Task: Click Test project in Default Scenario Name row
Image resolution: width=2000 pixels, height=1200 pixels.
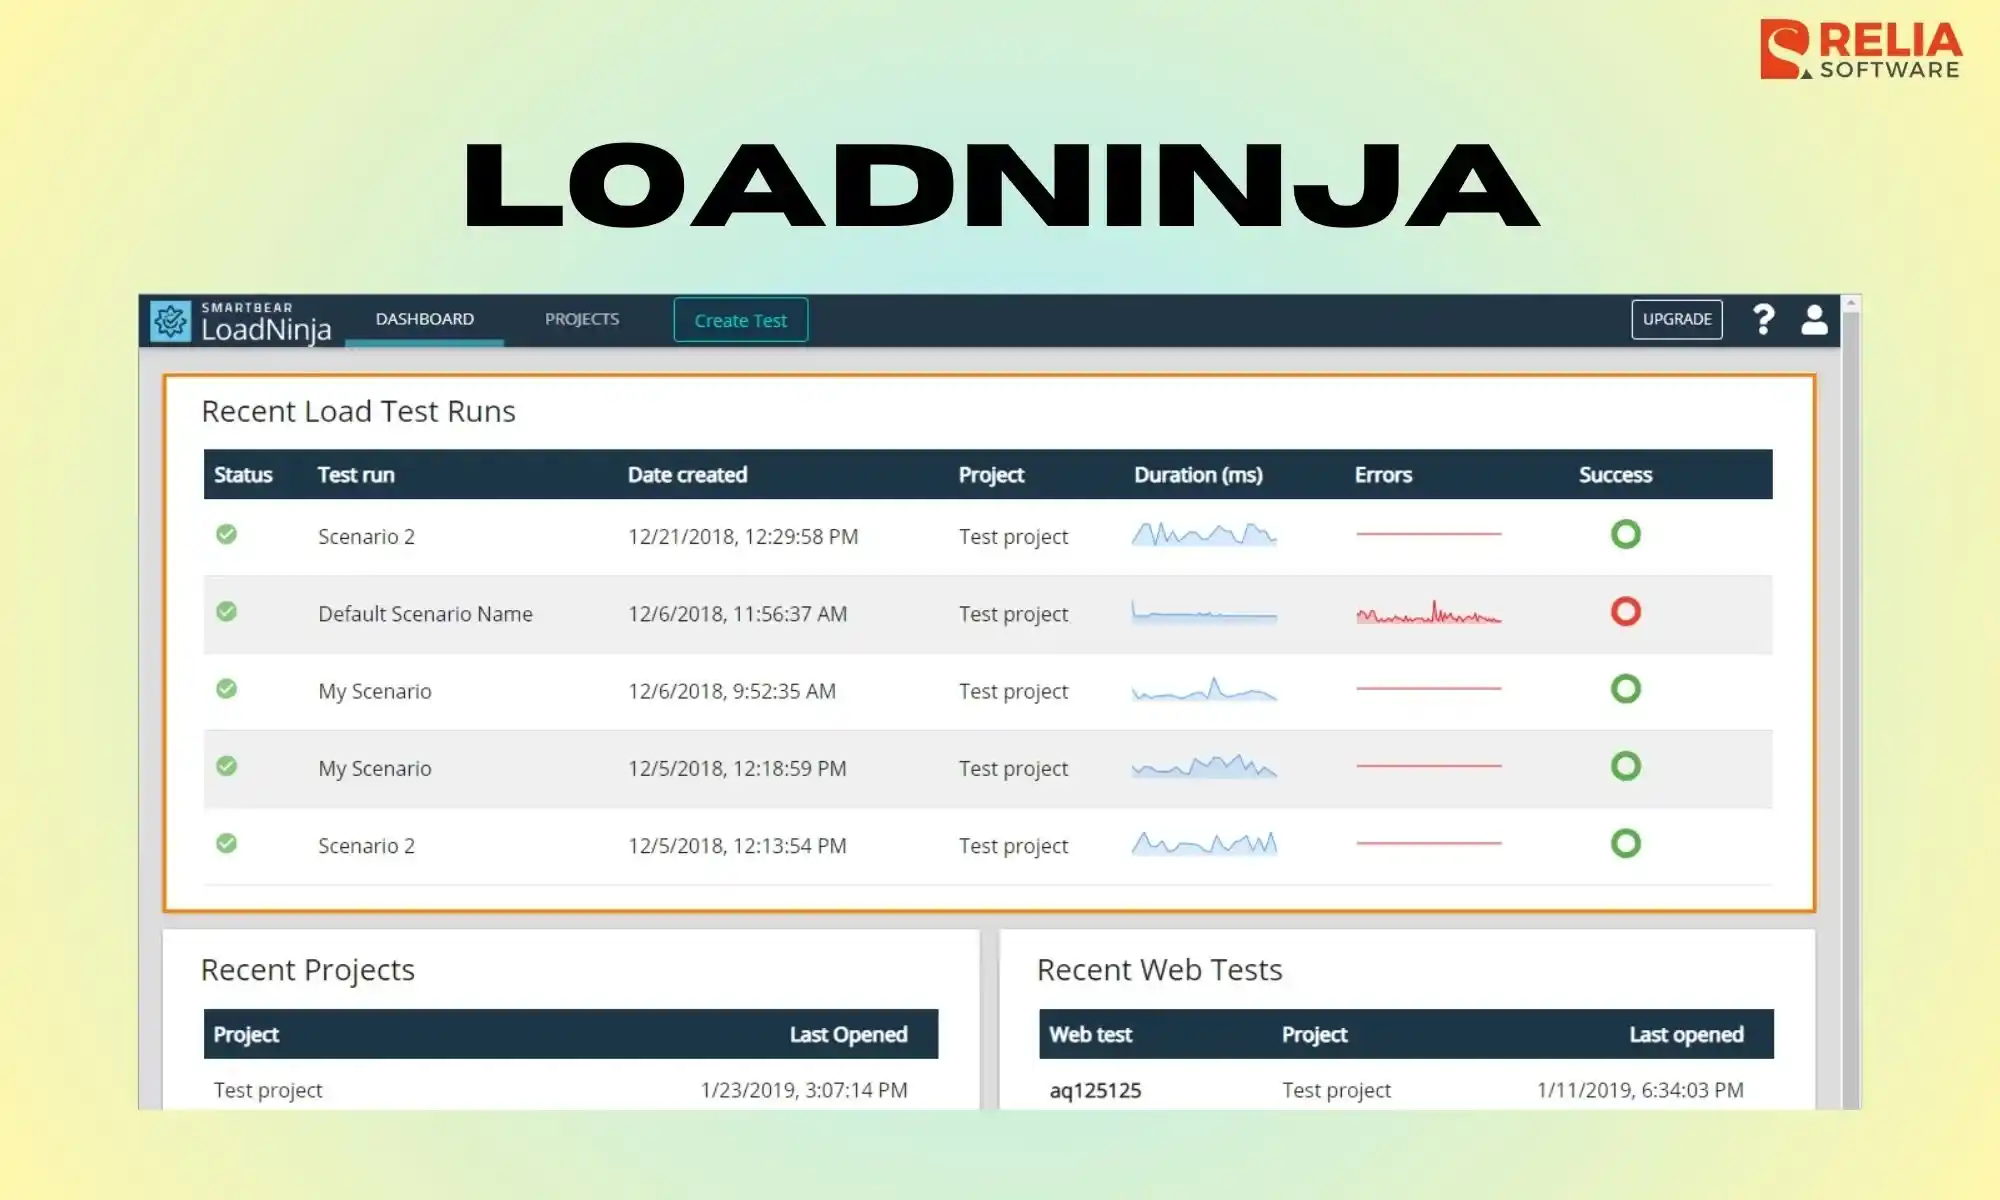Action: [x=1013, y=614]
